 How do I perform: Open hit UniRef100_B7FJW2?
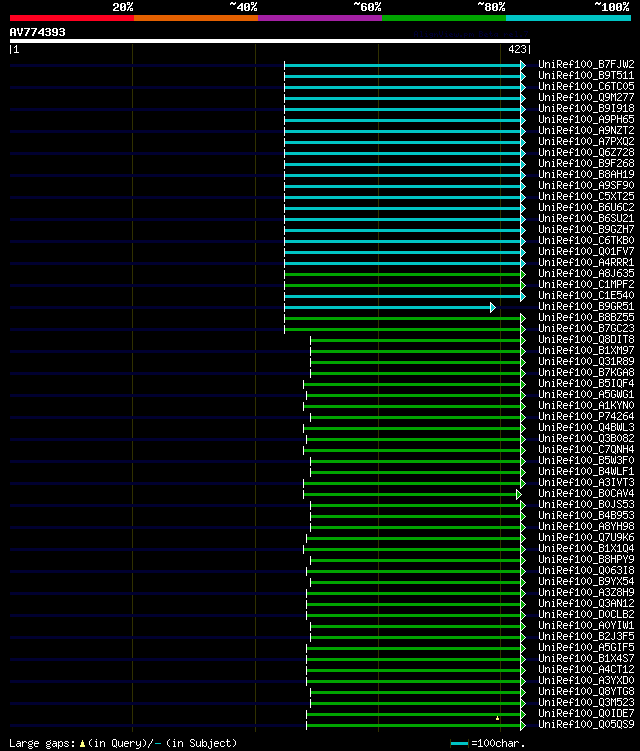[586, 64]
